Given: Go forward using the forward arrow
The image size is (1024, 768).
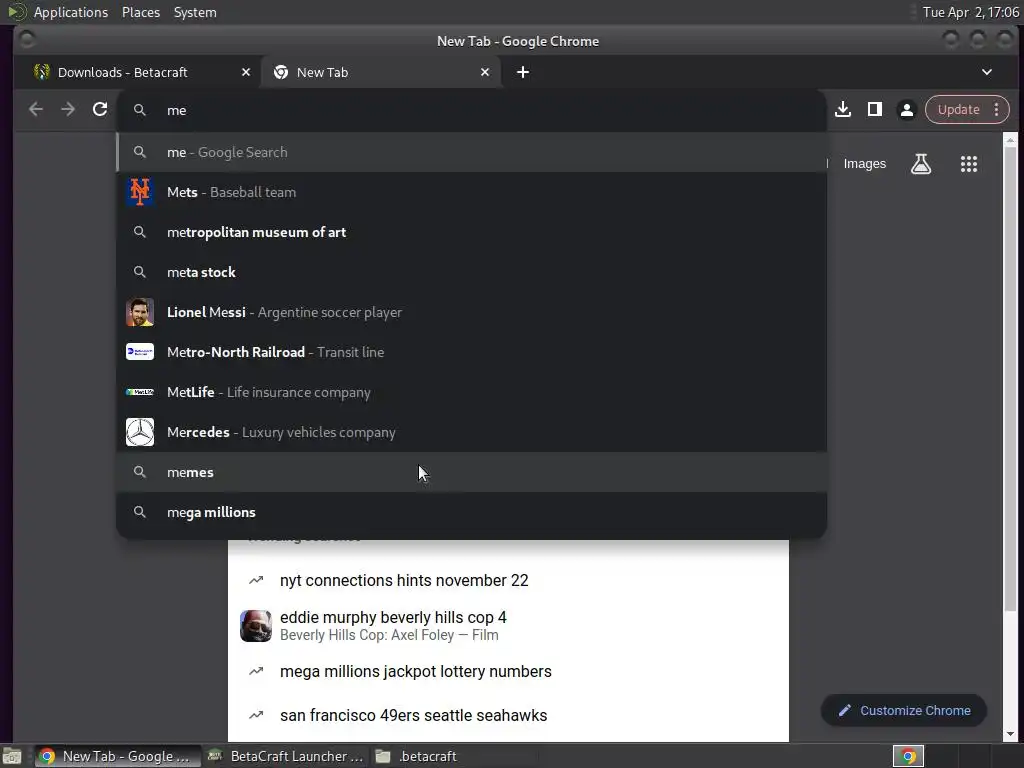Looking at the screenshot, I should click(68, 109).
